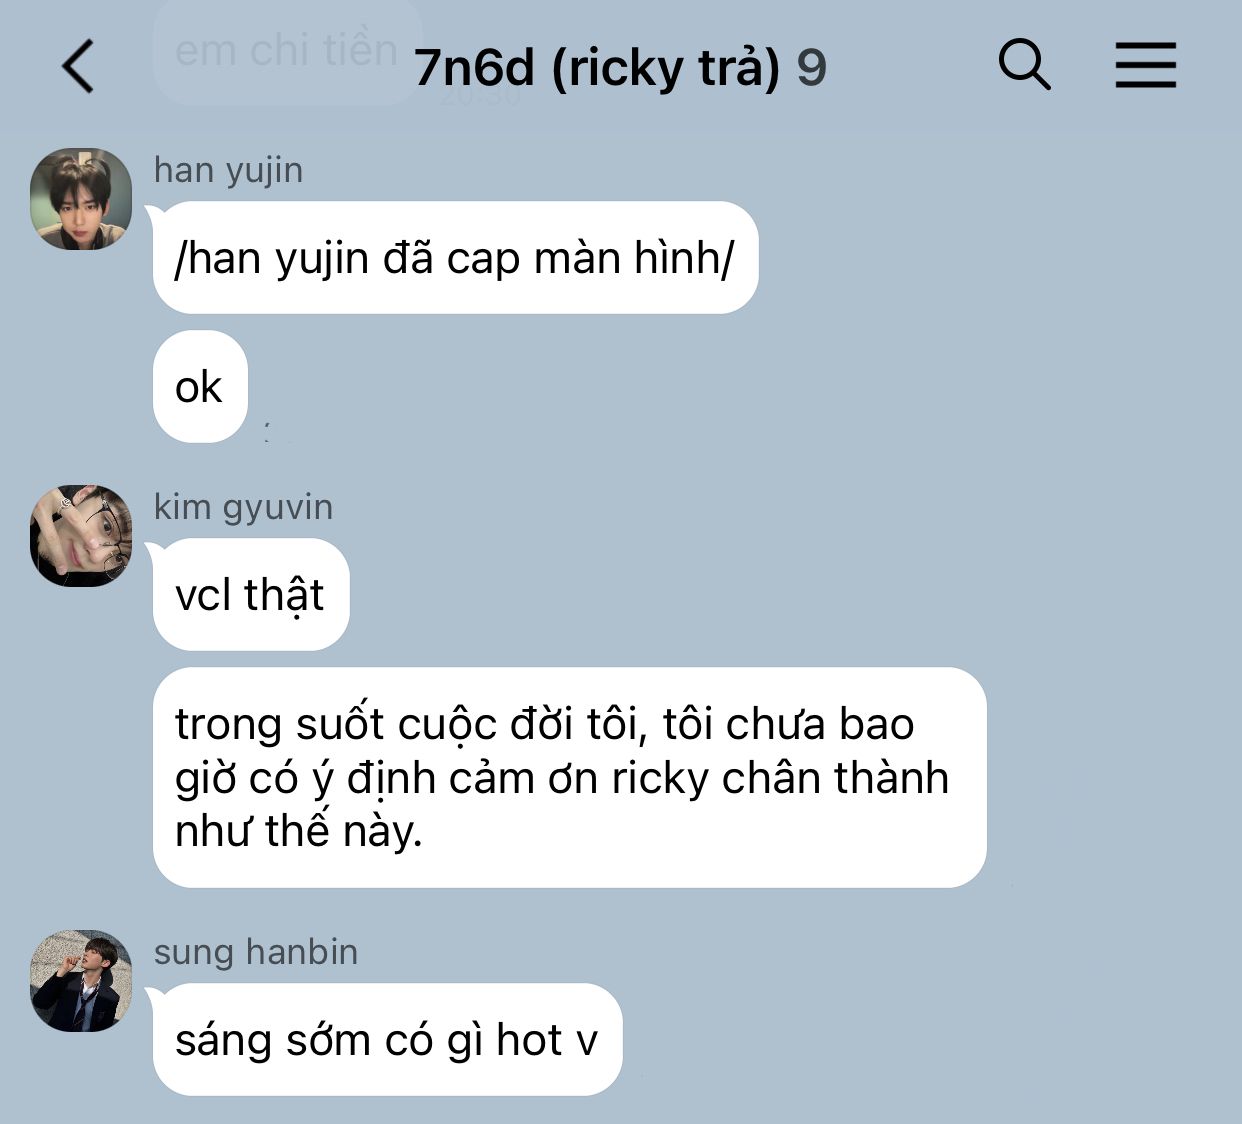Tap the "/han yujin đã cap màn hình/" message
The image size is (1242, 1124).
pyautogui.click(x=455, y=258)
